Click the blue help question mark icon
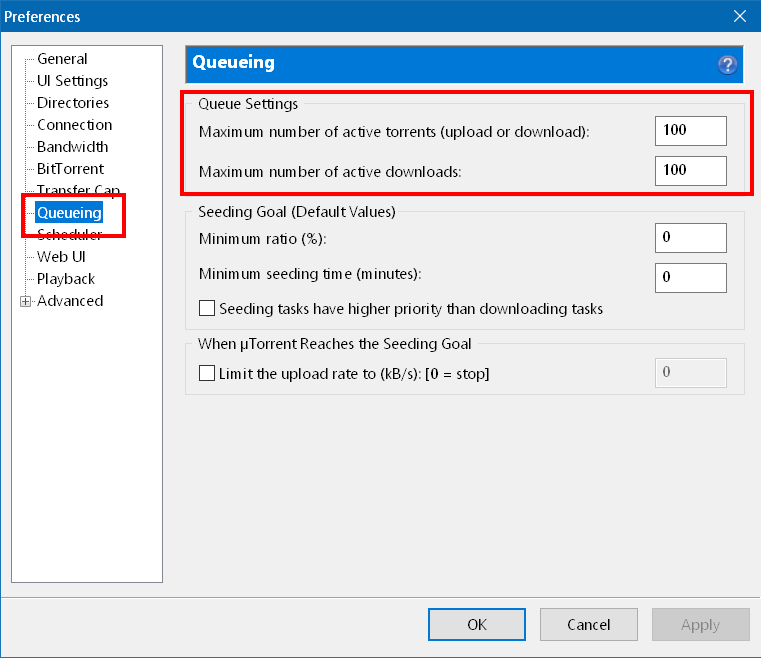The image size is (761, 658). tap(727, 65)
